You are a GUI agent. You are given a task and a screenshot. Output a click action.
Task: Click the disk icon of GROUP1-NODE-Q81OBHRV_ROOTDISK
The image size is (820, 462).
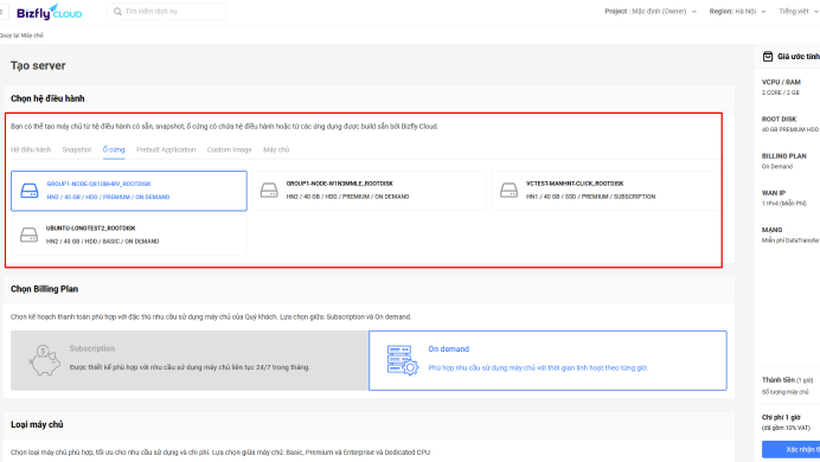tap(29, 190)
